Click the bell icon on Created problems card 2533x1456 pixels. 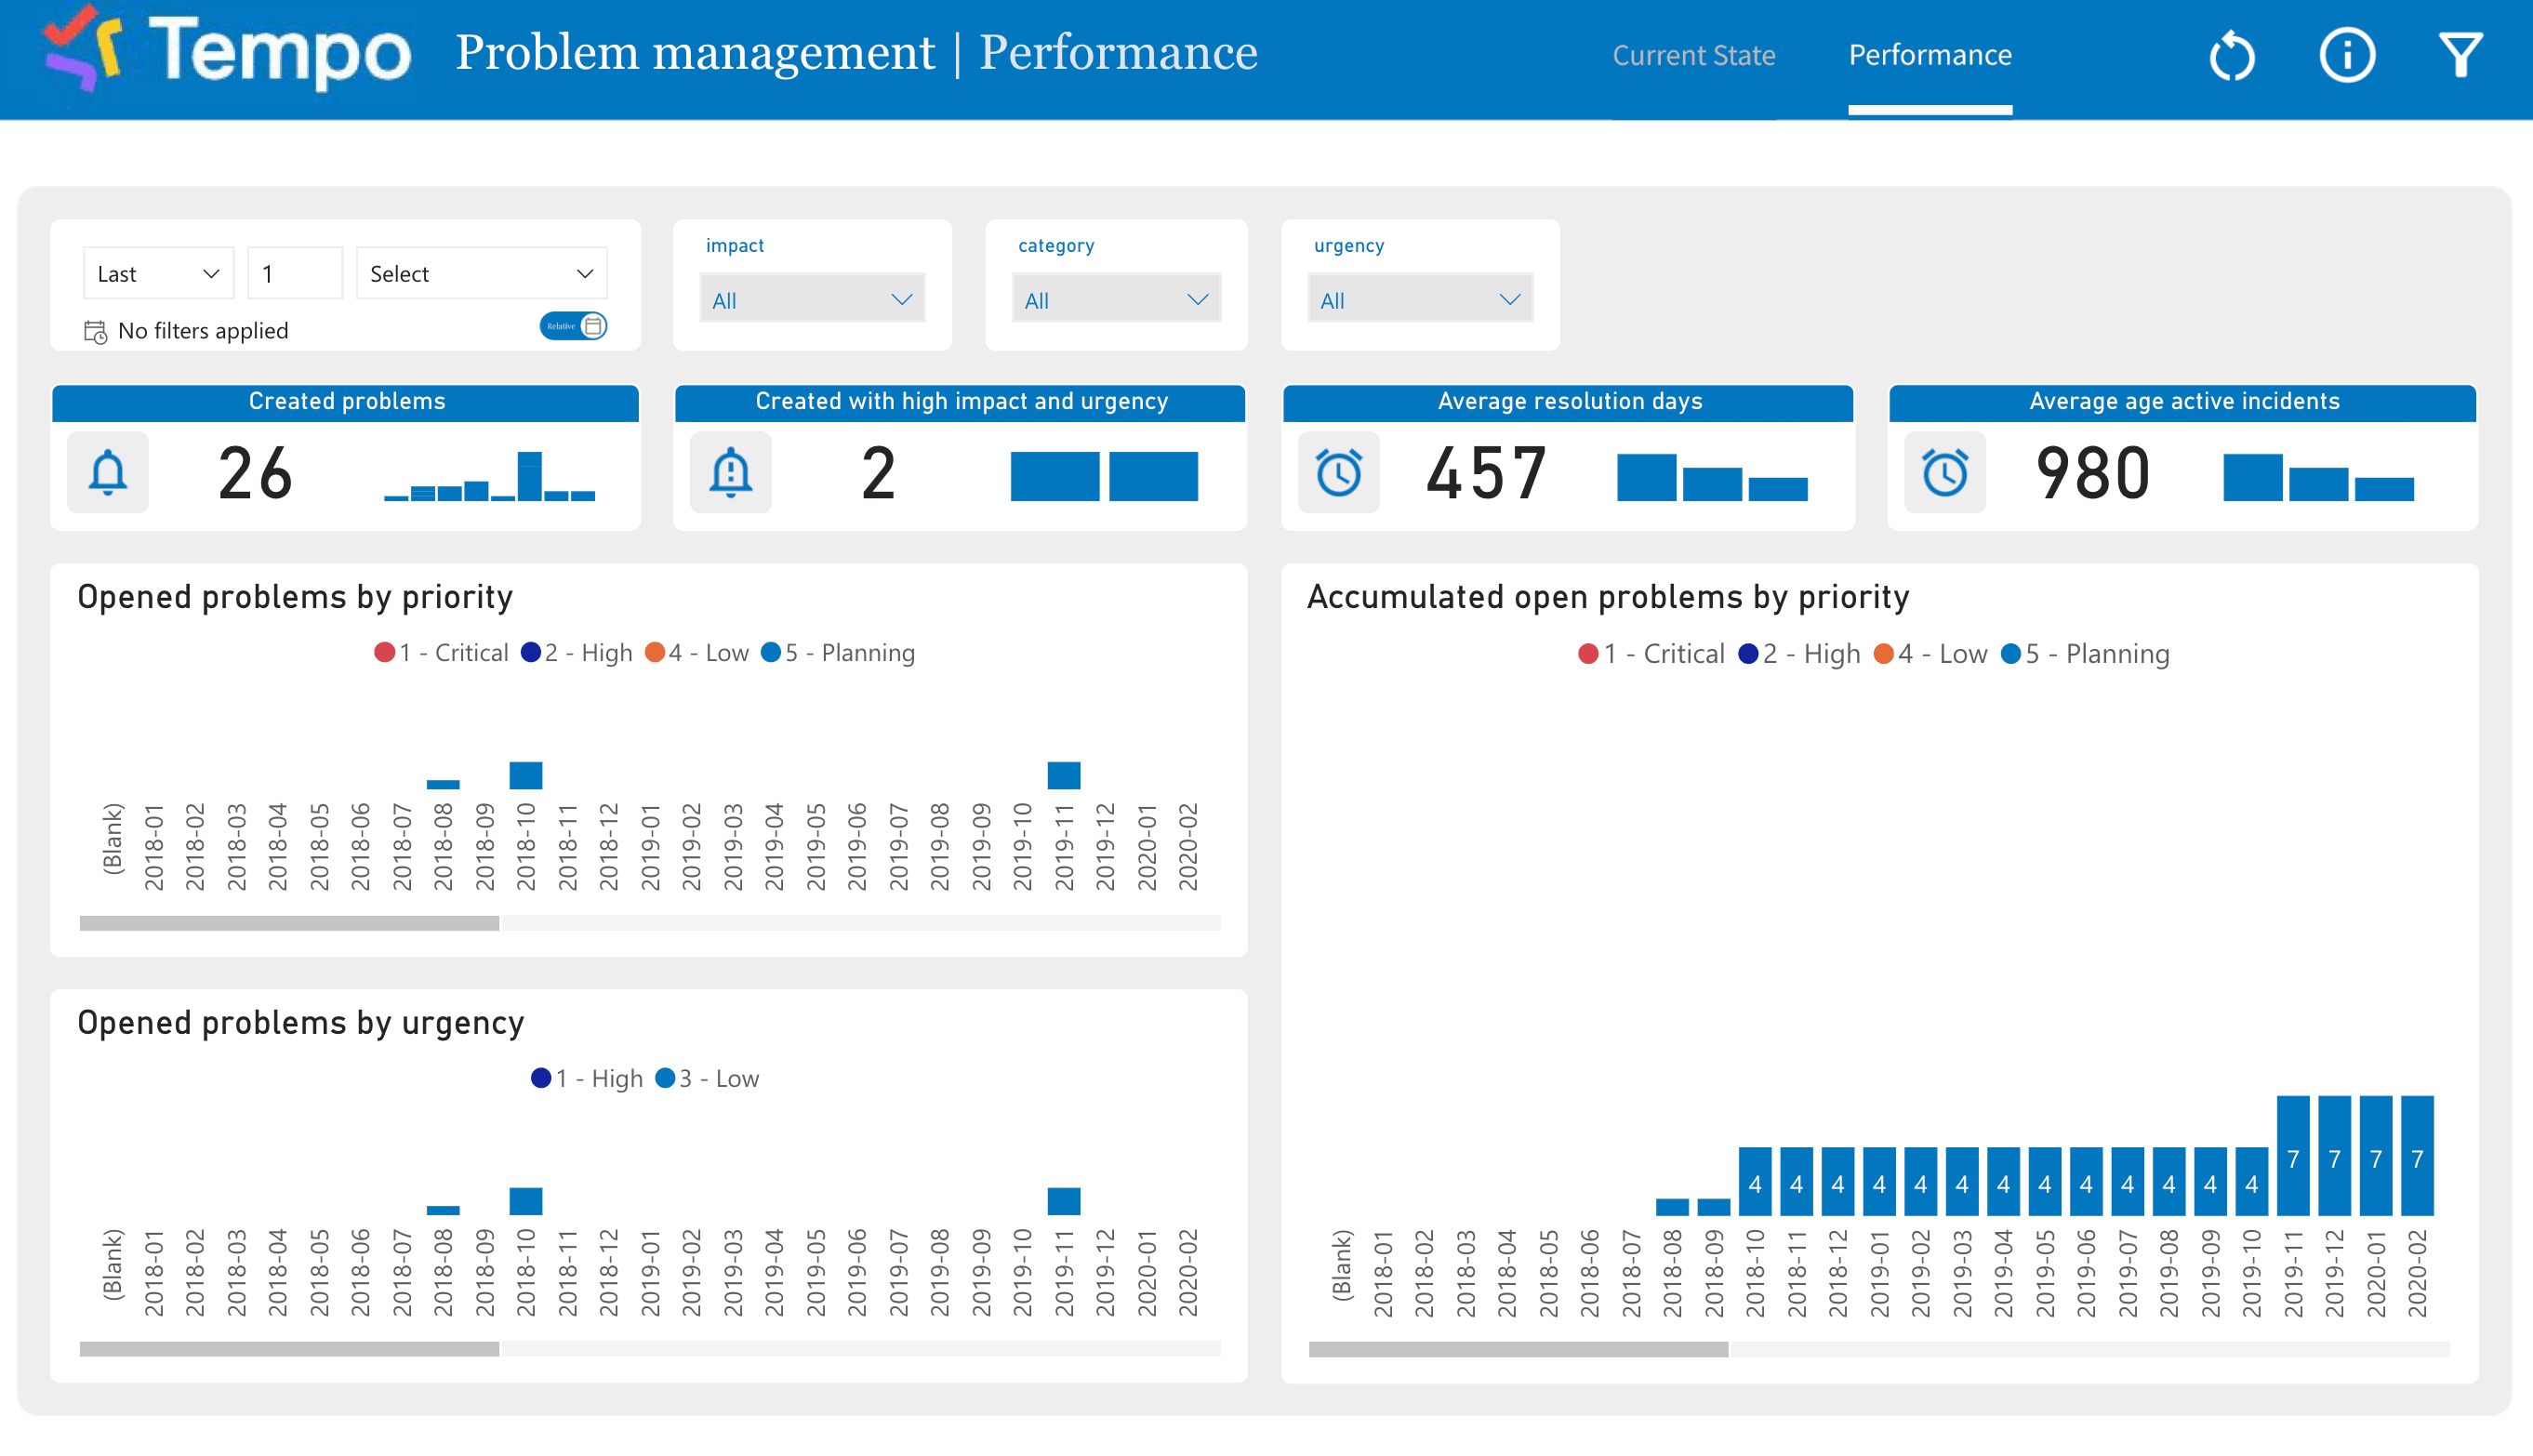[x=107, y=472]
